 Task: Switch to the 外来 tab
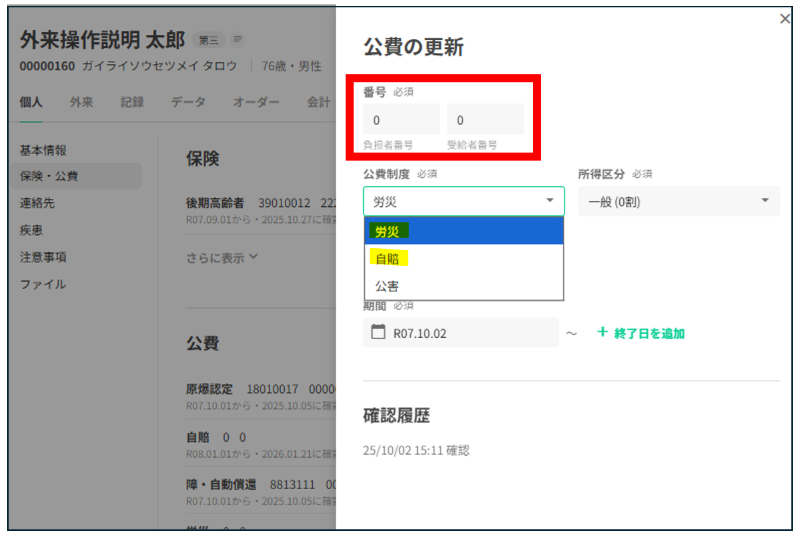coord(82,101)
